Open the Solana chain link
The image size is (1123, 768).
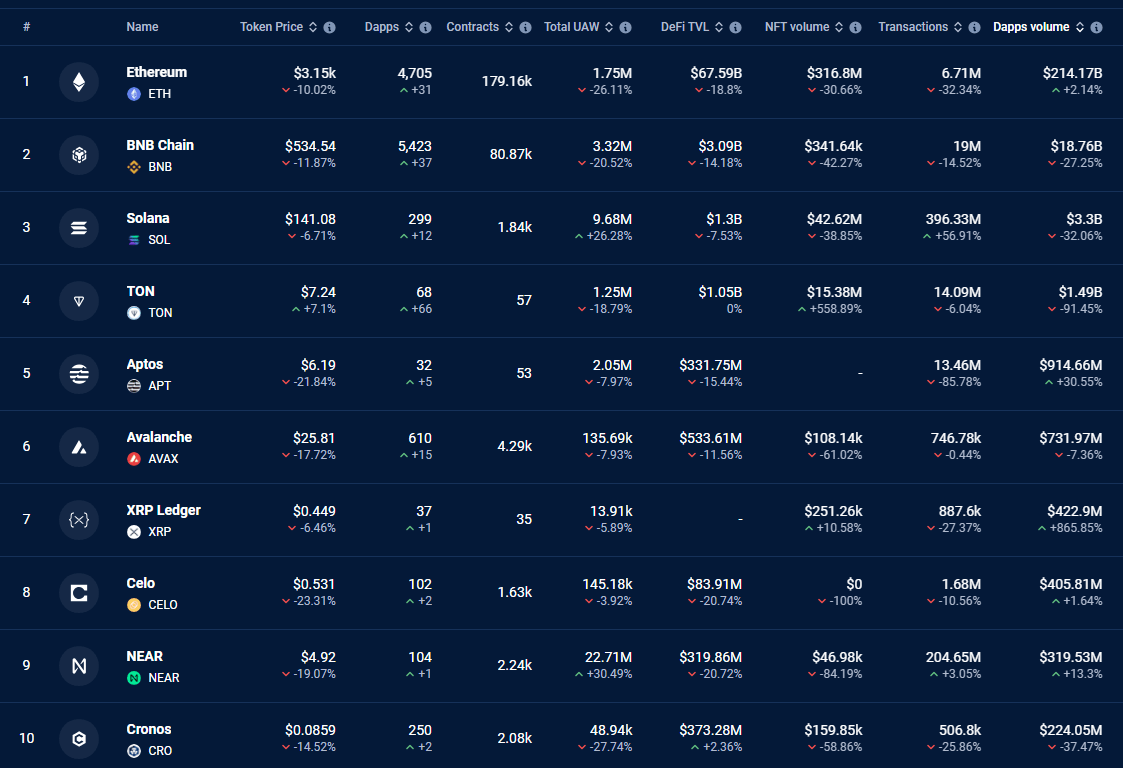tap(148, 219)
